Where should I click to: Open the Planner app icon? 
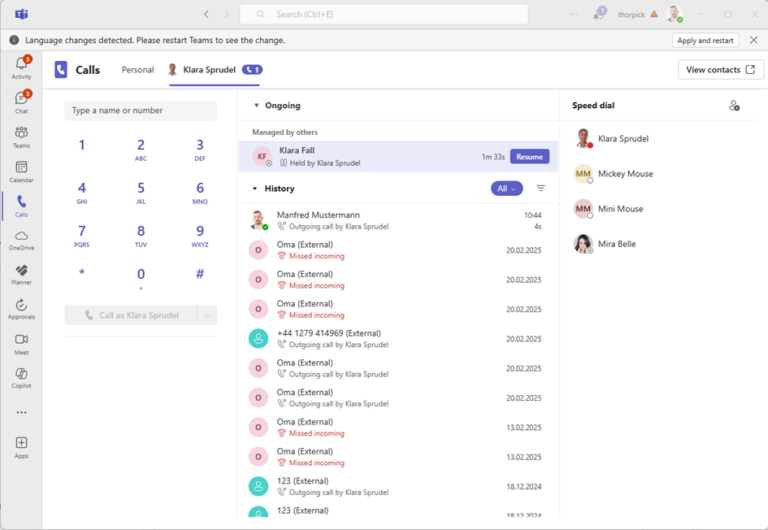point(21,273)
